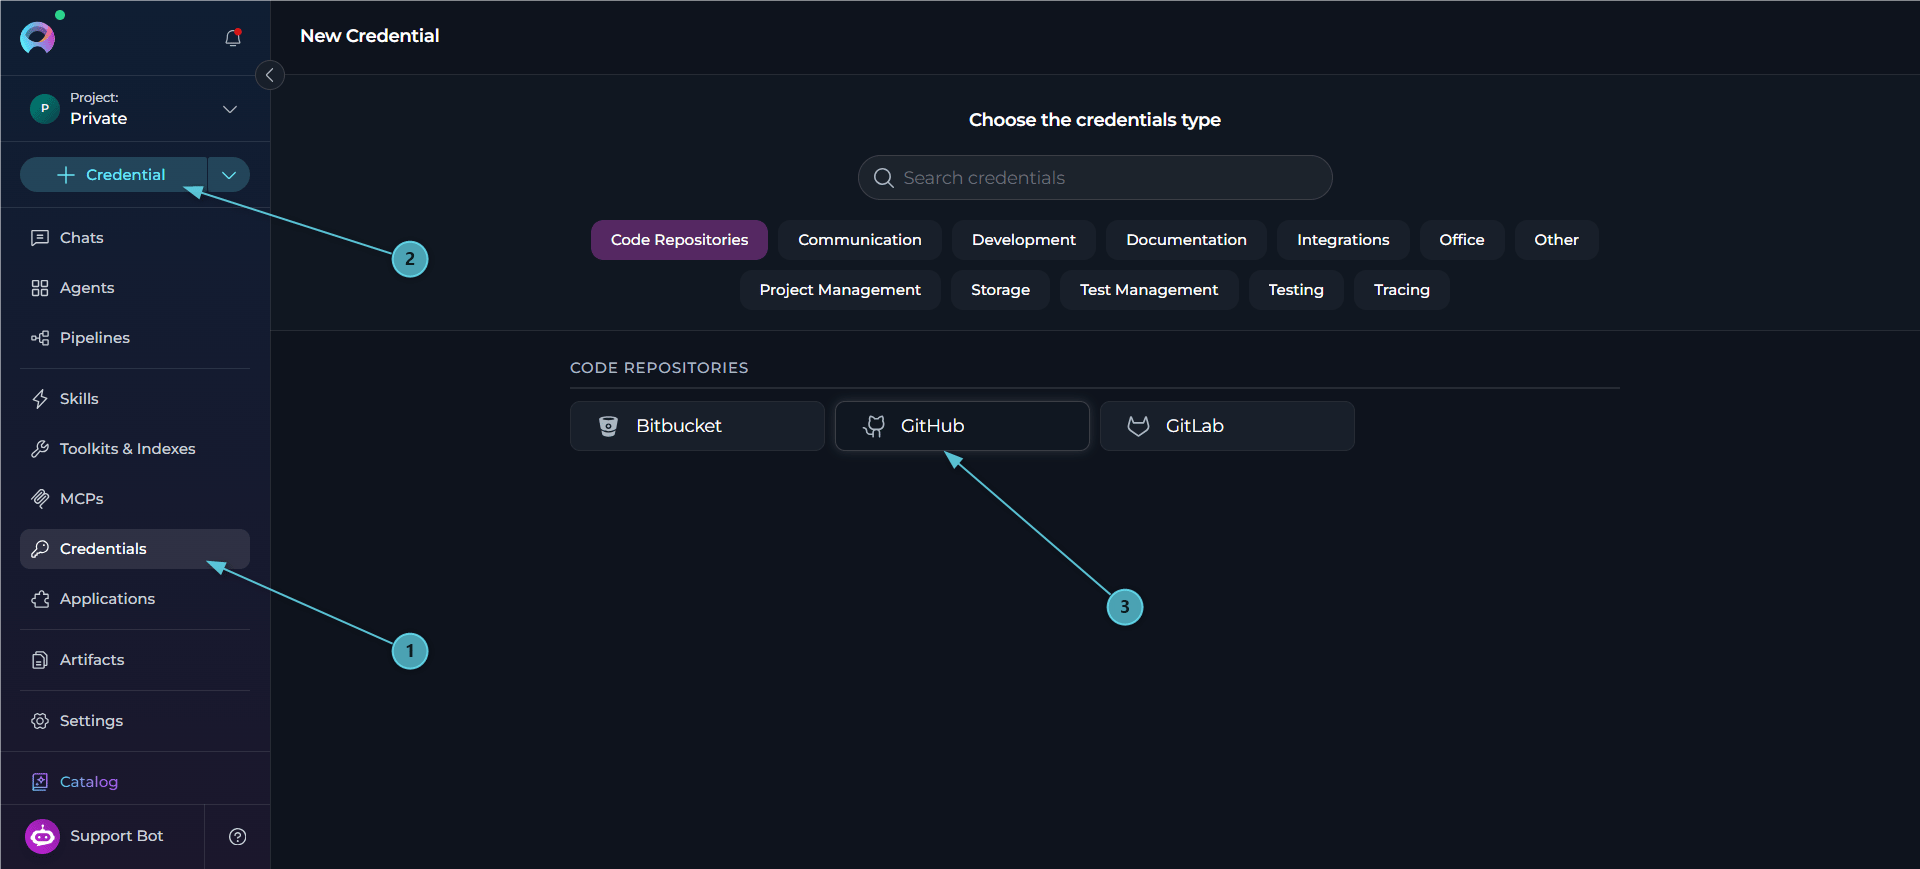The image size is (1920, 869).
Task: Click the Agents grid icon
Action: click(x=40, y=288)
